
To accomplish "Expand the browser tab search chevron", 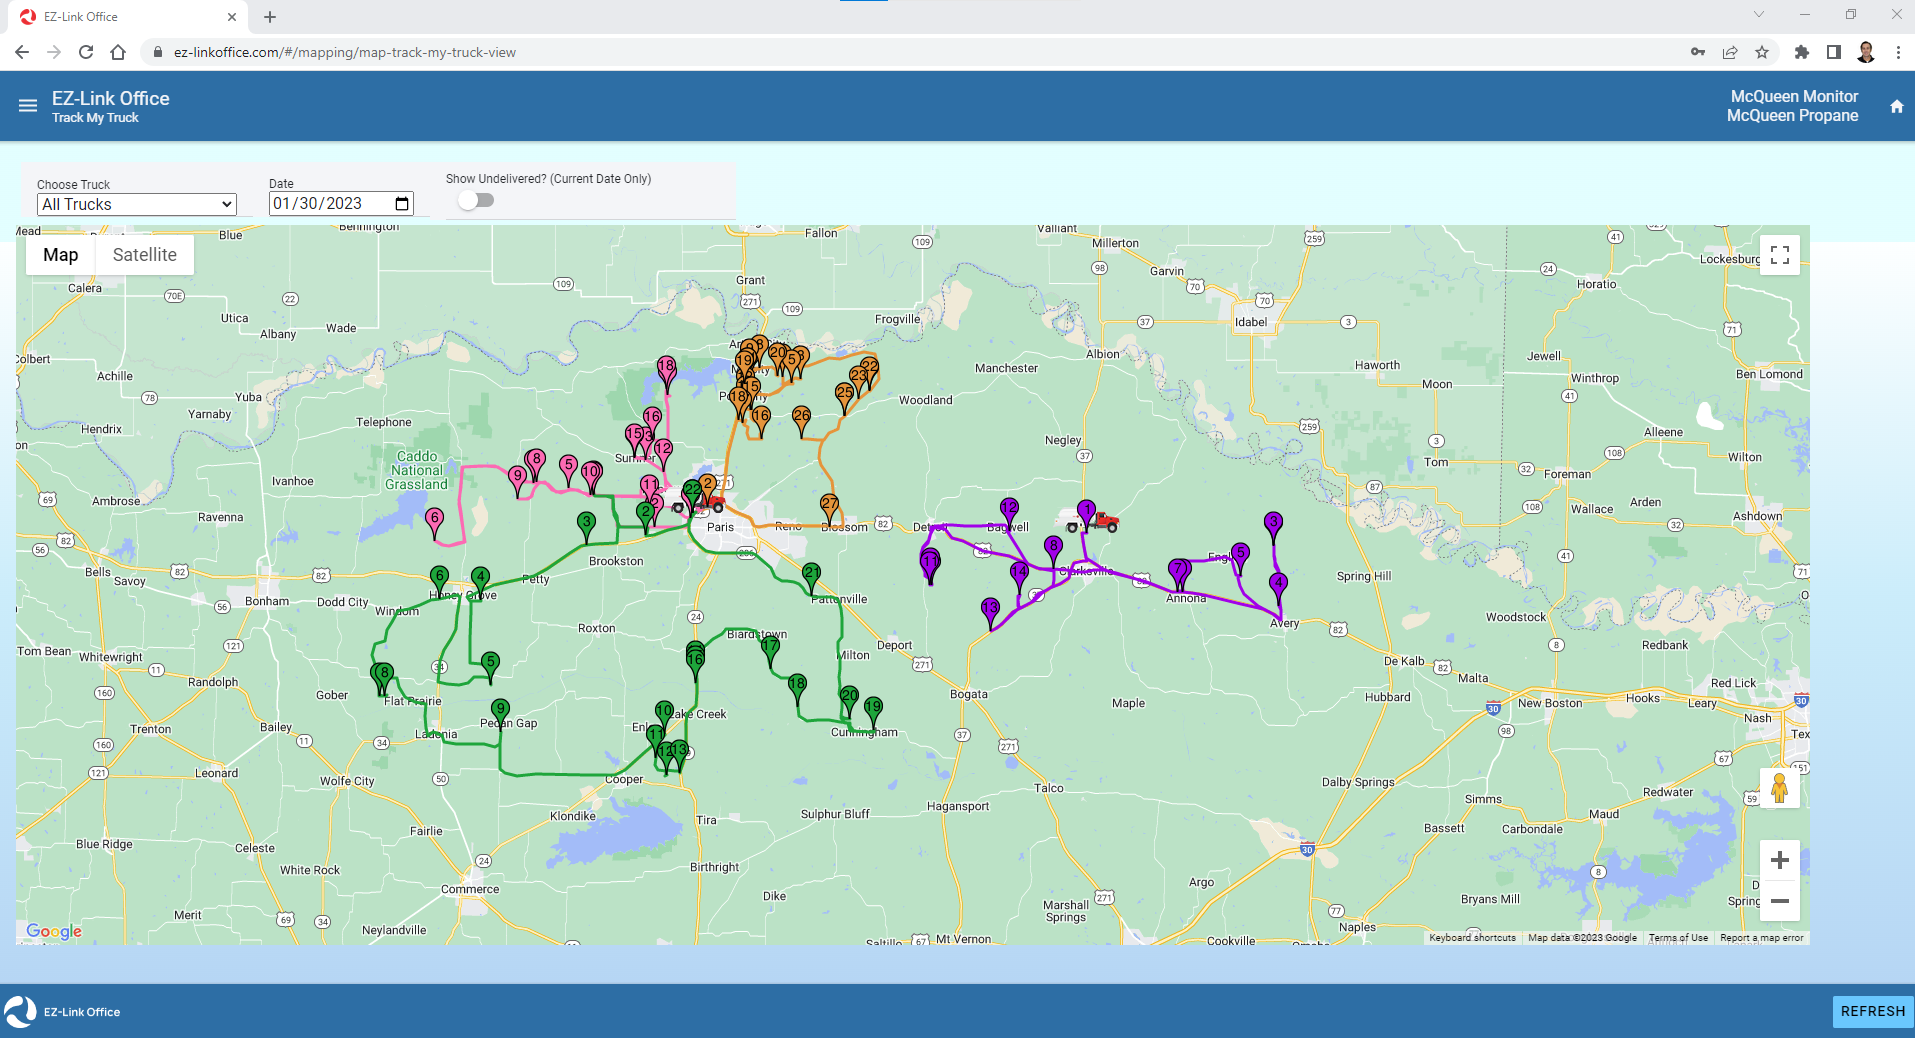I will [1758, 15].
